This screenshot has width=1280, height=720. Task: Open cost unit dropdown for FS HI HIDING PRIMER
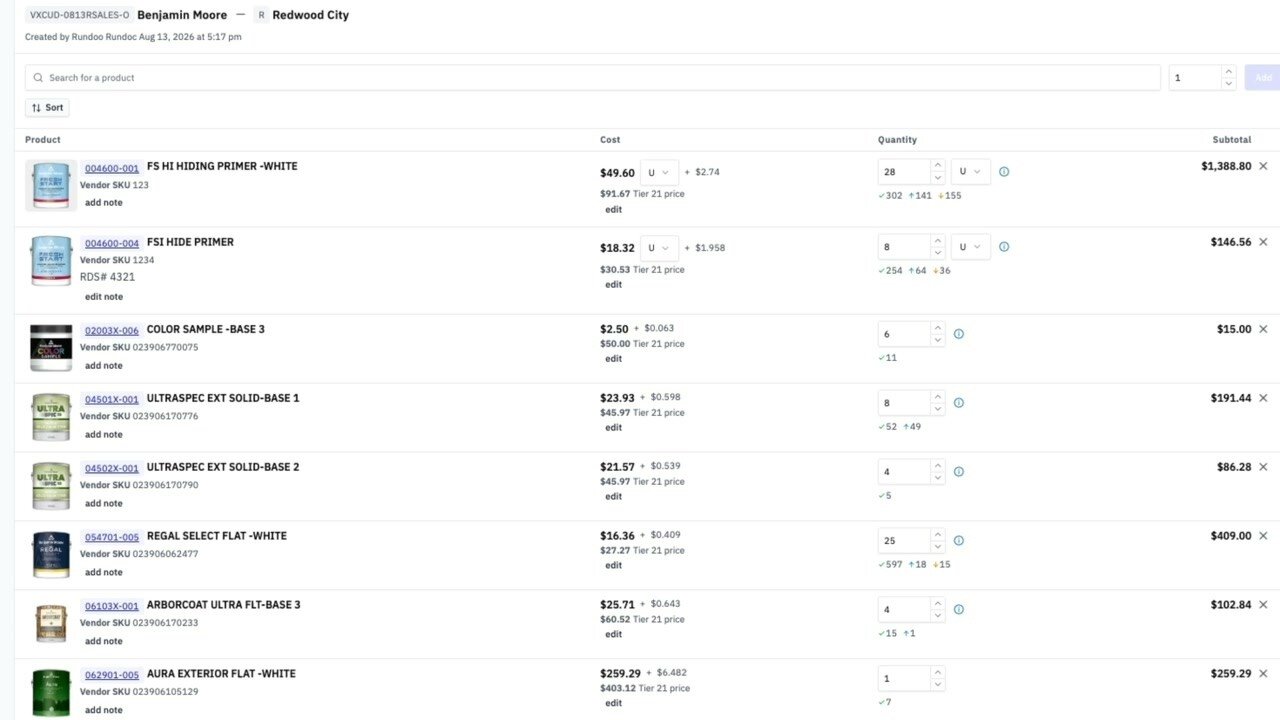[x=660, y=172]
